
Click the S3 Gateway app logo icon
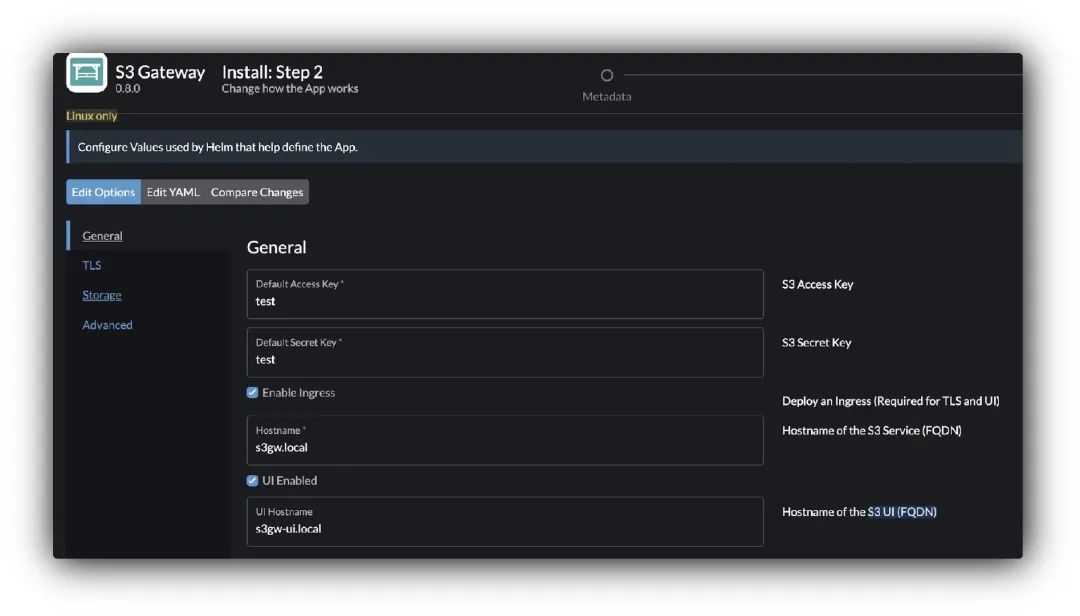86,72
